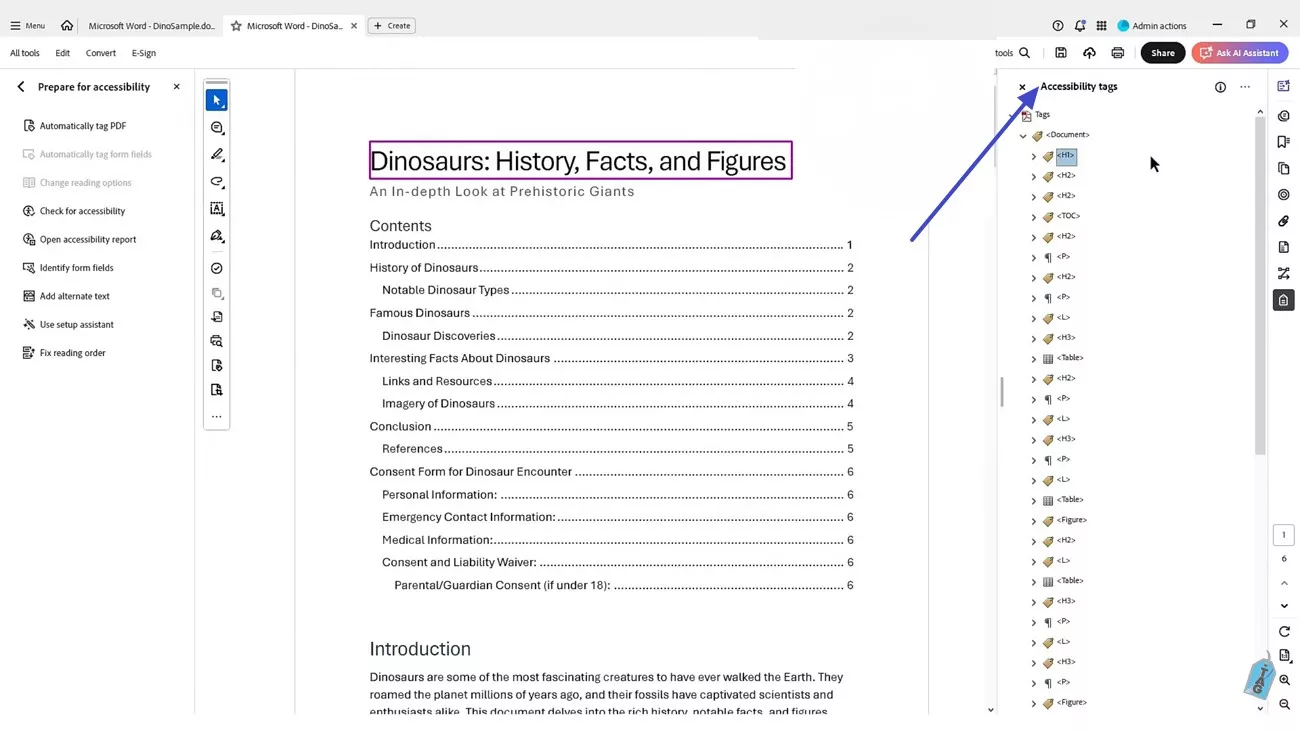Viewport: 1300px width, 730px height.
Task: Select Check for accessibility option
Action: 82,211
